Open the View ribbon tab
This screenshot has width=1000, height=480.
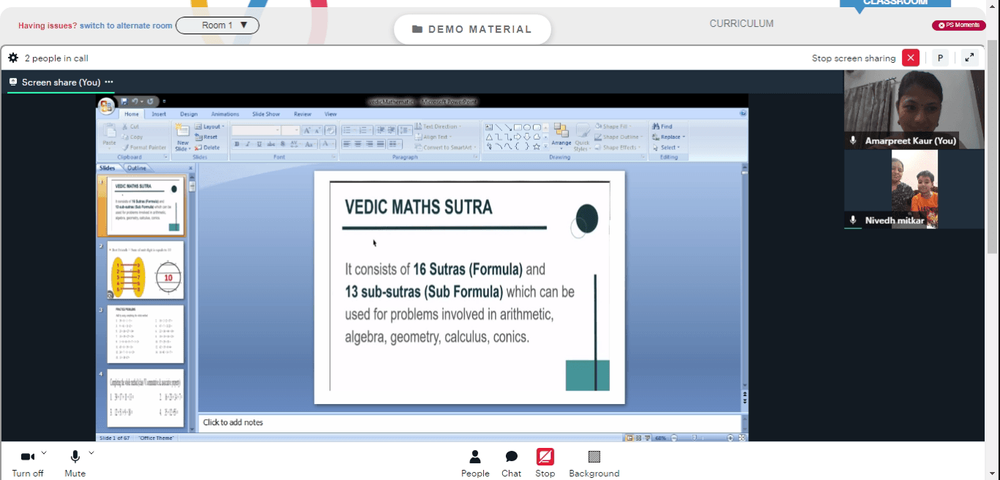(x=330, y=114)
